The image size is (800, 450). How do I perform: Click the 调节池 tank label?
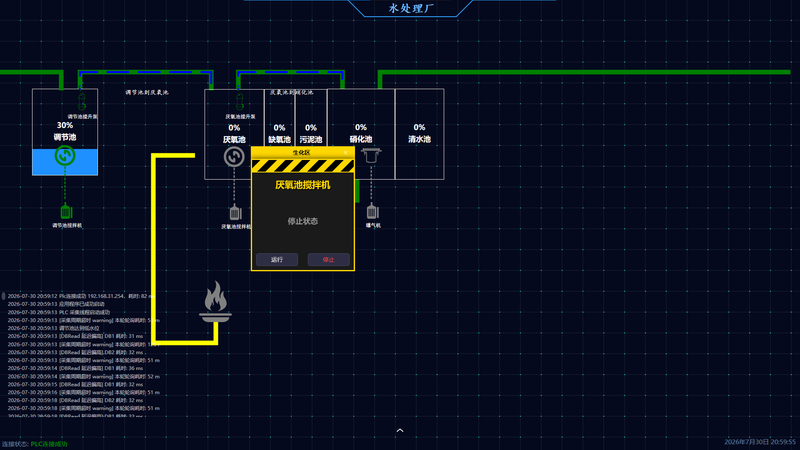(65, 137)
